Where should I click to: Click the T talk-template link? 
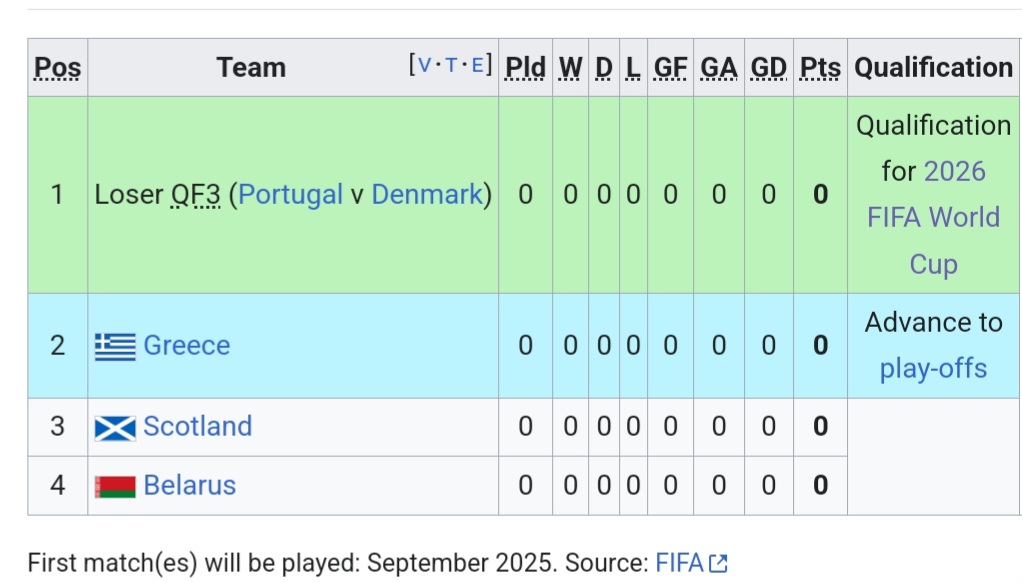[450, 65]
